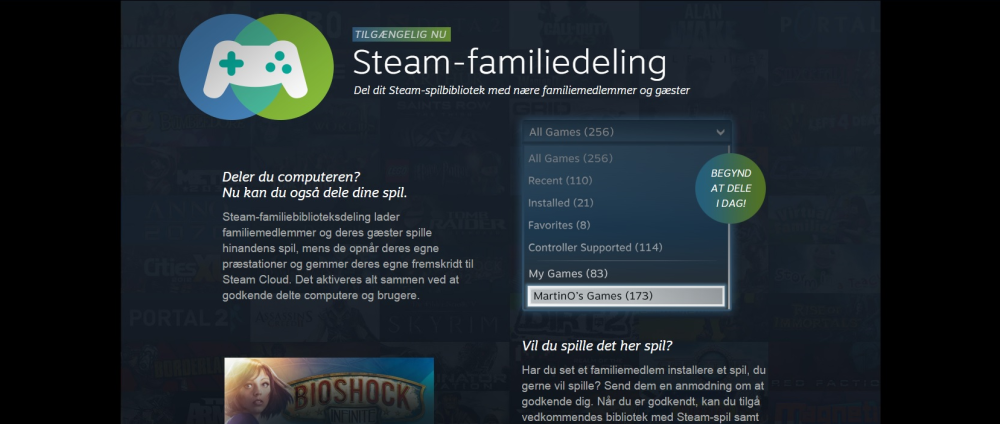Click the Begynd at dele i dag button
The image size is (1000, 424).
click(x=730, y=189)
